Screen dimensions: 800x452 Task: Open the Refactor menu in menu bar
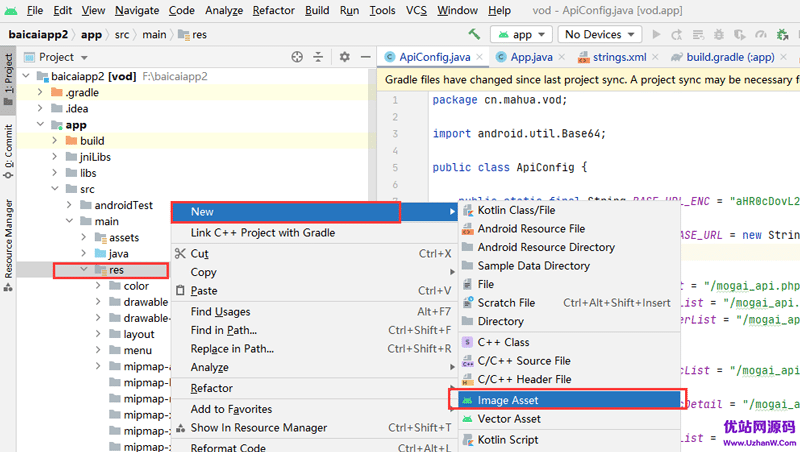273,10
